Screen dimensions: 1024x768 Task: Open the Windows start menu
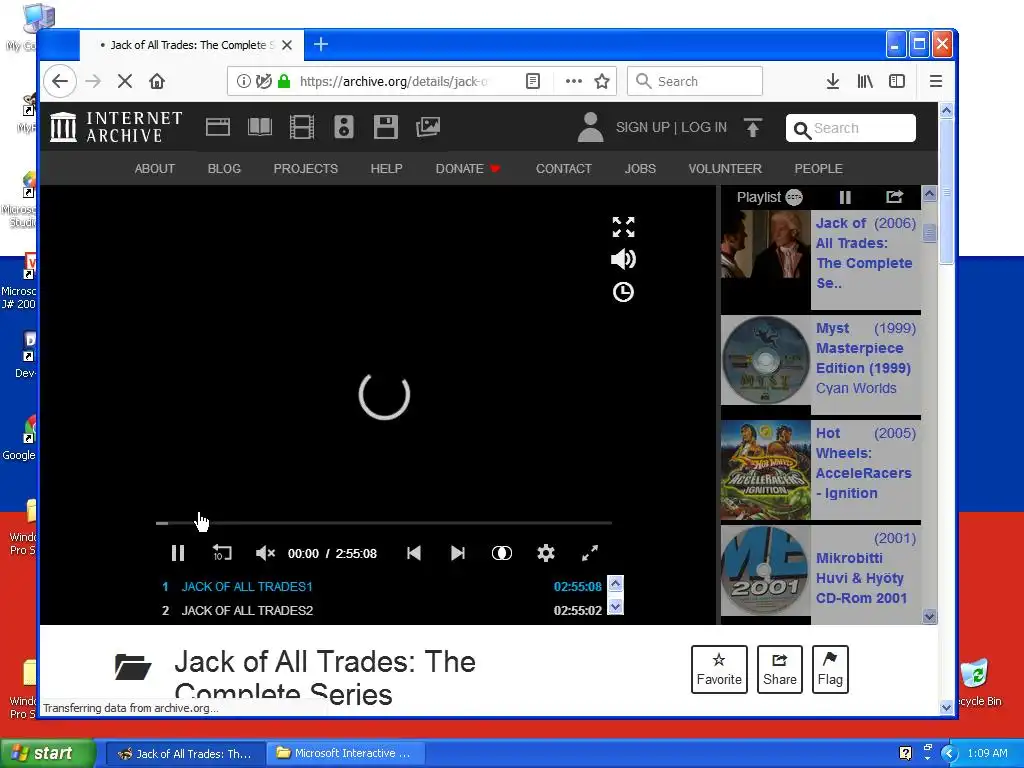pos(48,753)
